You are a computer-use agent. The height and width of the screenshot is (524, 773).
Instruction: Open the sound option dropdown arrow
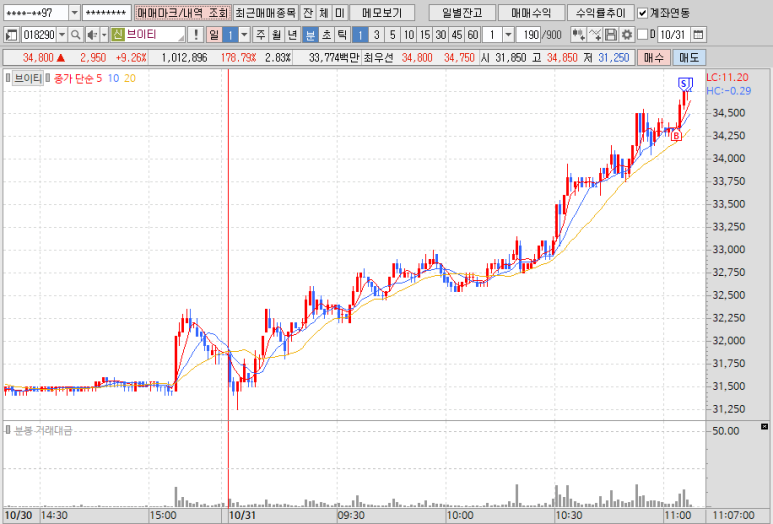[104, 35]
